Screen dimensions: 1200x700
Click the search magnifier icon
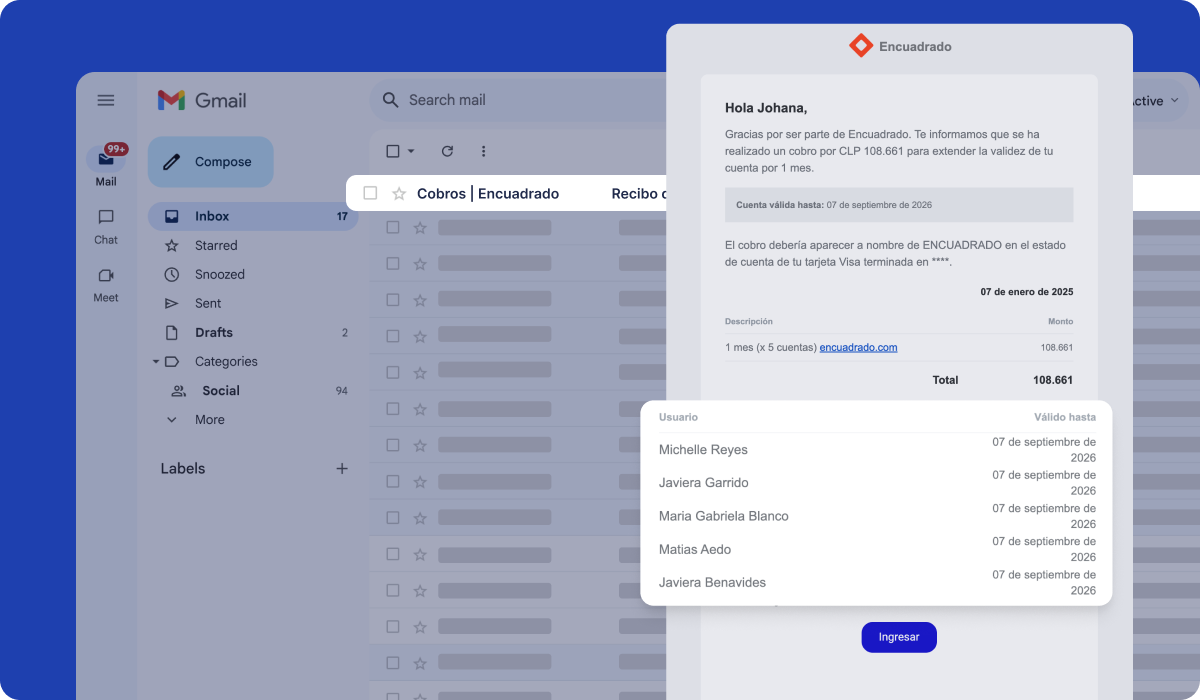pyautogui.click(x=391, y=100)
